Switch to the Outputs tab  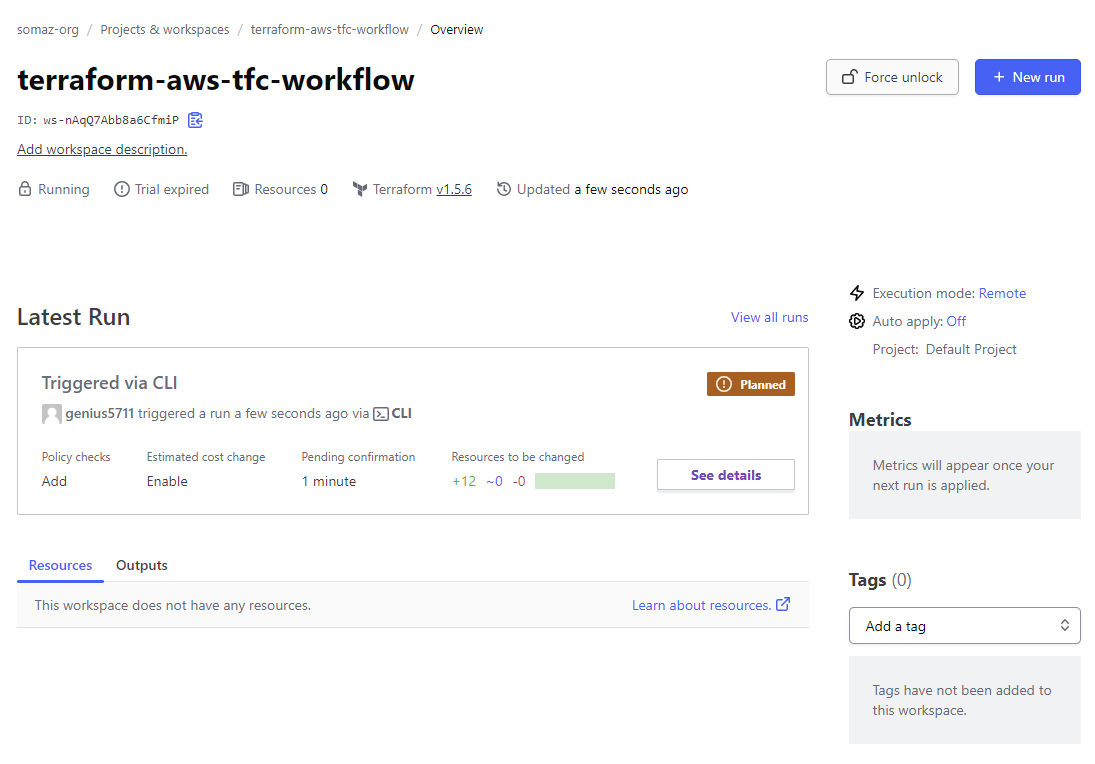(x=142, y=566)
